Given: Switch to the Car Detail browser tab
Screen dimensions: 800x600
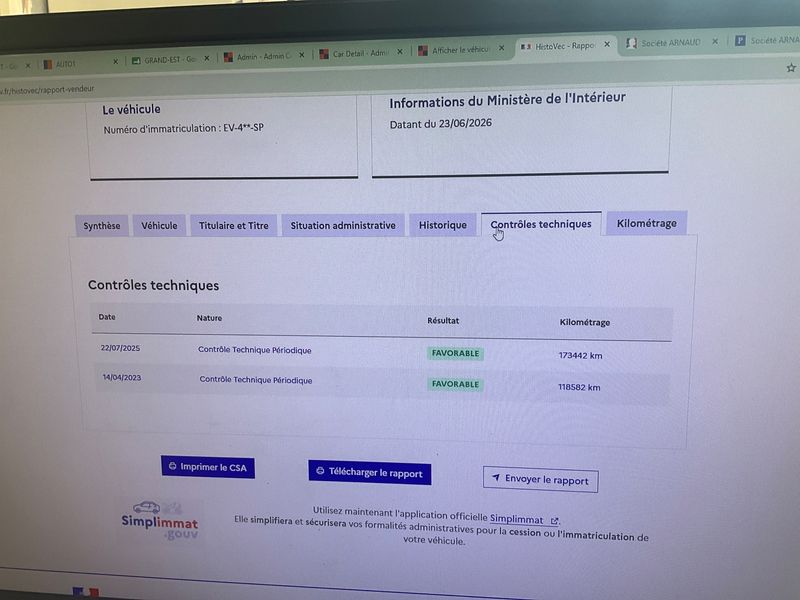Looking at the screenshot, I should (x=355, y=53).
